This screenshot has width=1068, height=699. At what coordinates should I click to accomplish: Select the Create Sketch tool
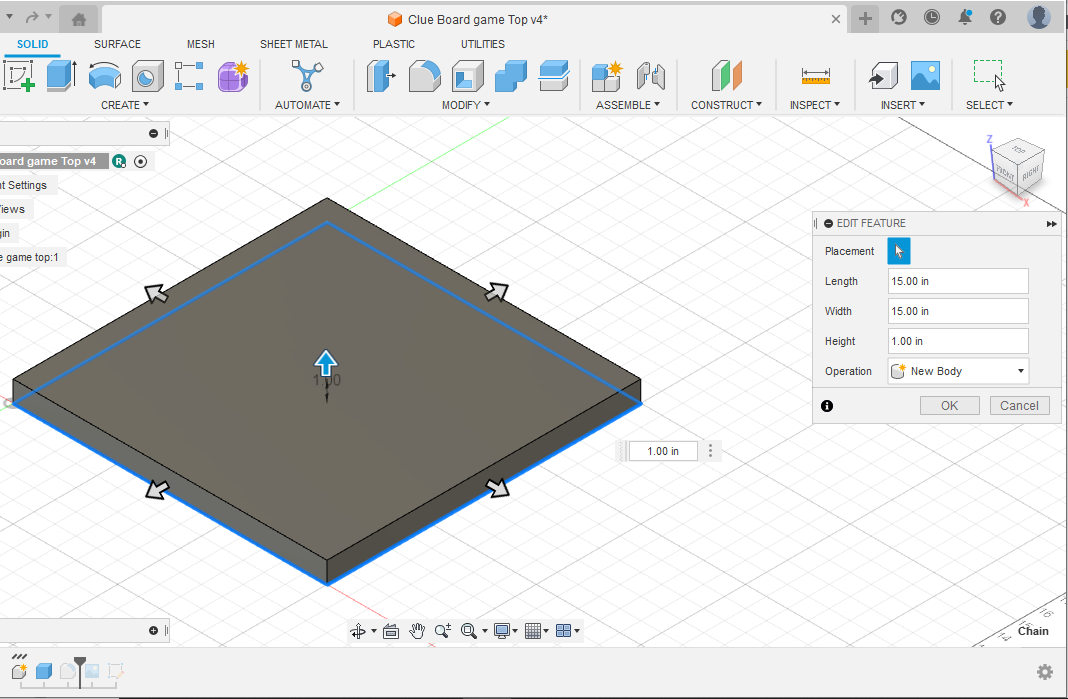pos(19,76)
